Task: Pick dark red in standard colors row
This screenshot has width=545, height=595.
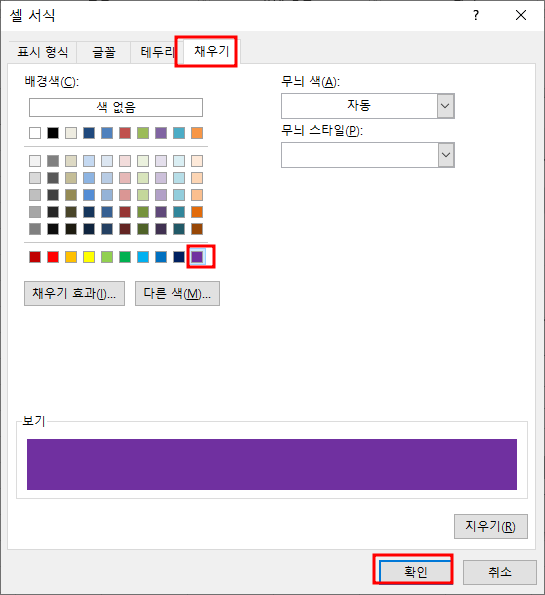Action: point(35,257)
